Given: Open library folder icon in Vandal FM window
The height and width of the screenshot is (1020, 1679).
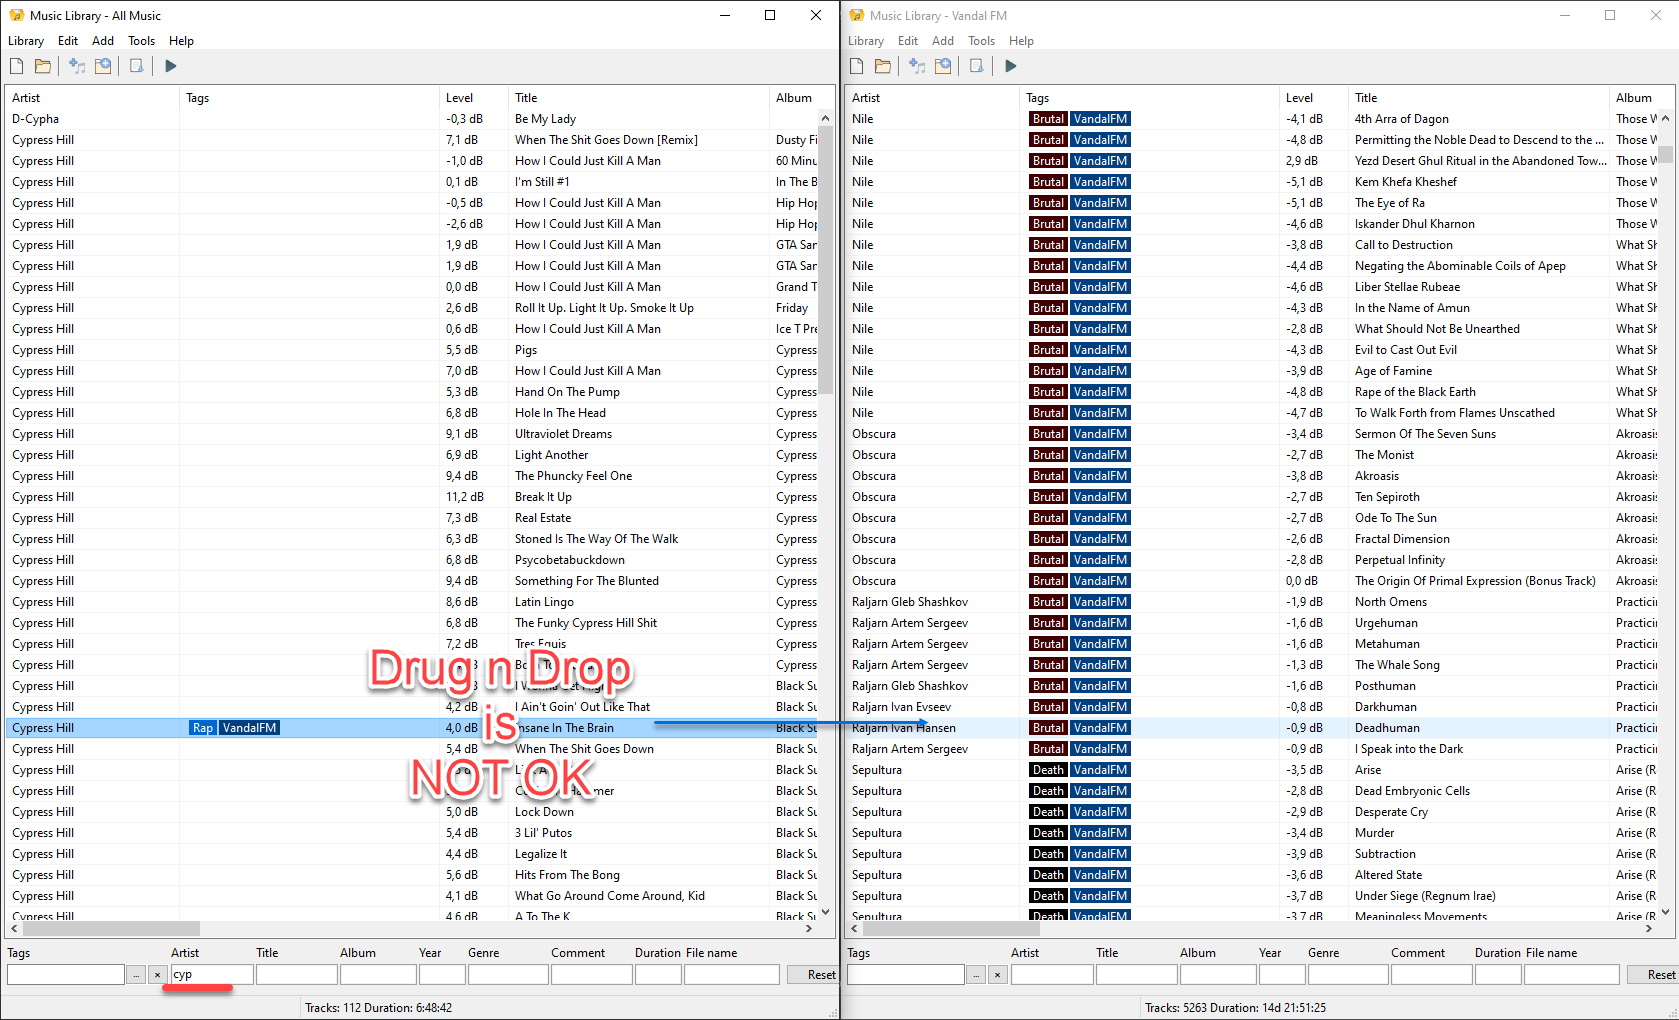Looking at the screenshot, I should (x=883, y=66).
